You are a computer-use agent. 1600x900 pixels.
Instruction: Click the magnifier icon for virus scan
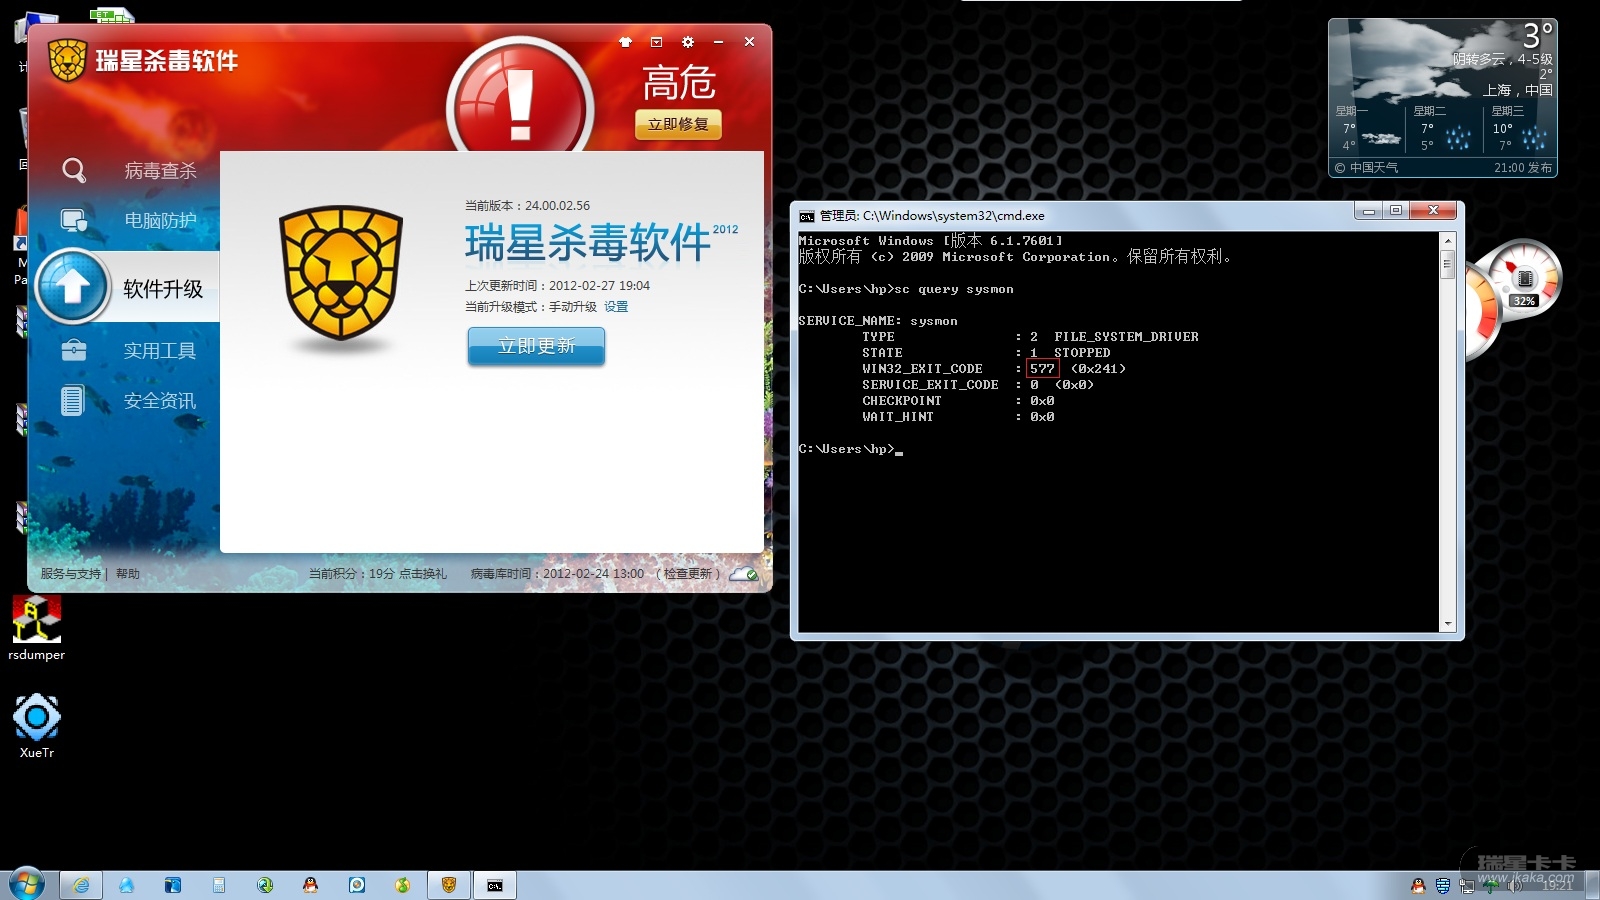[x=74, y=171]
